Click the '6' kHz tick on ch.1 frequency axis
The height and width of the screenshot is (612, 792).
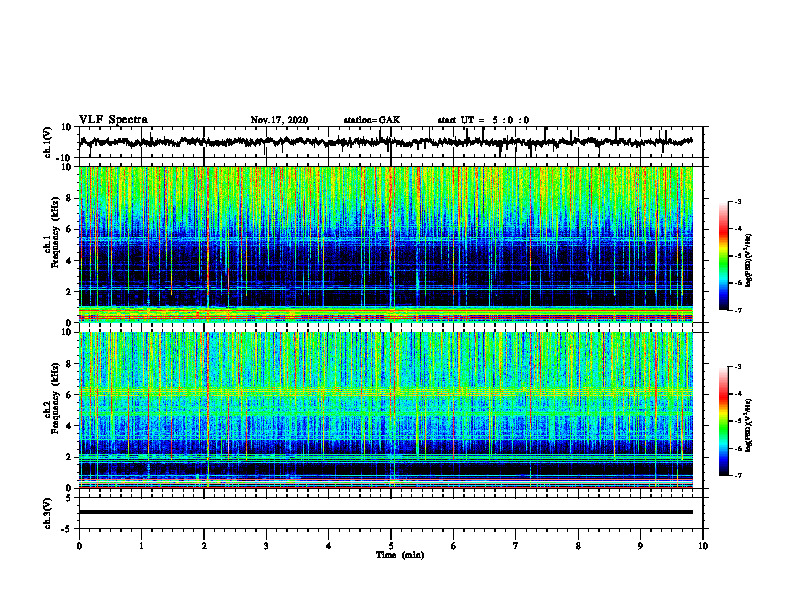[x=69, y=230]
